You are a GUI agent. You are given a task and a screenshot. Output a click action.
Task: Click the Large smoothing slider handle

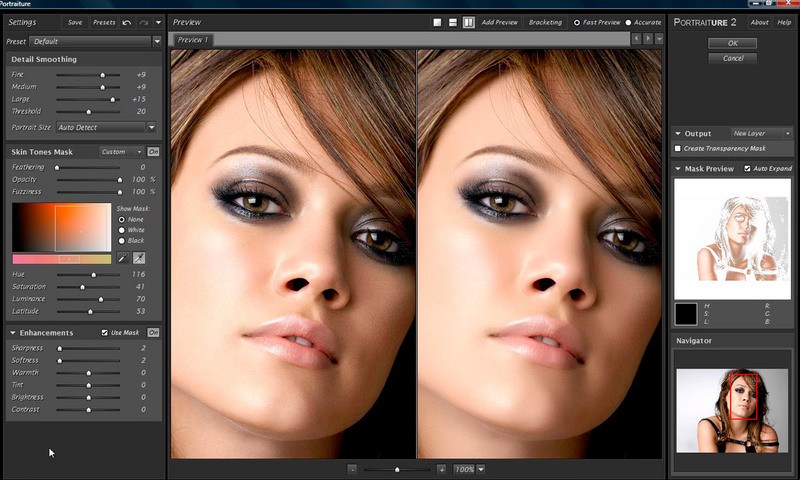[112, 99]
